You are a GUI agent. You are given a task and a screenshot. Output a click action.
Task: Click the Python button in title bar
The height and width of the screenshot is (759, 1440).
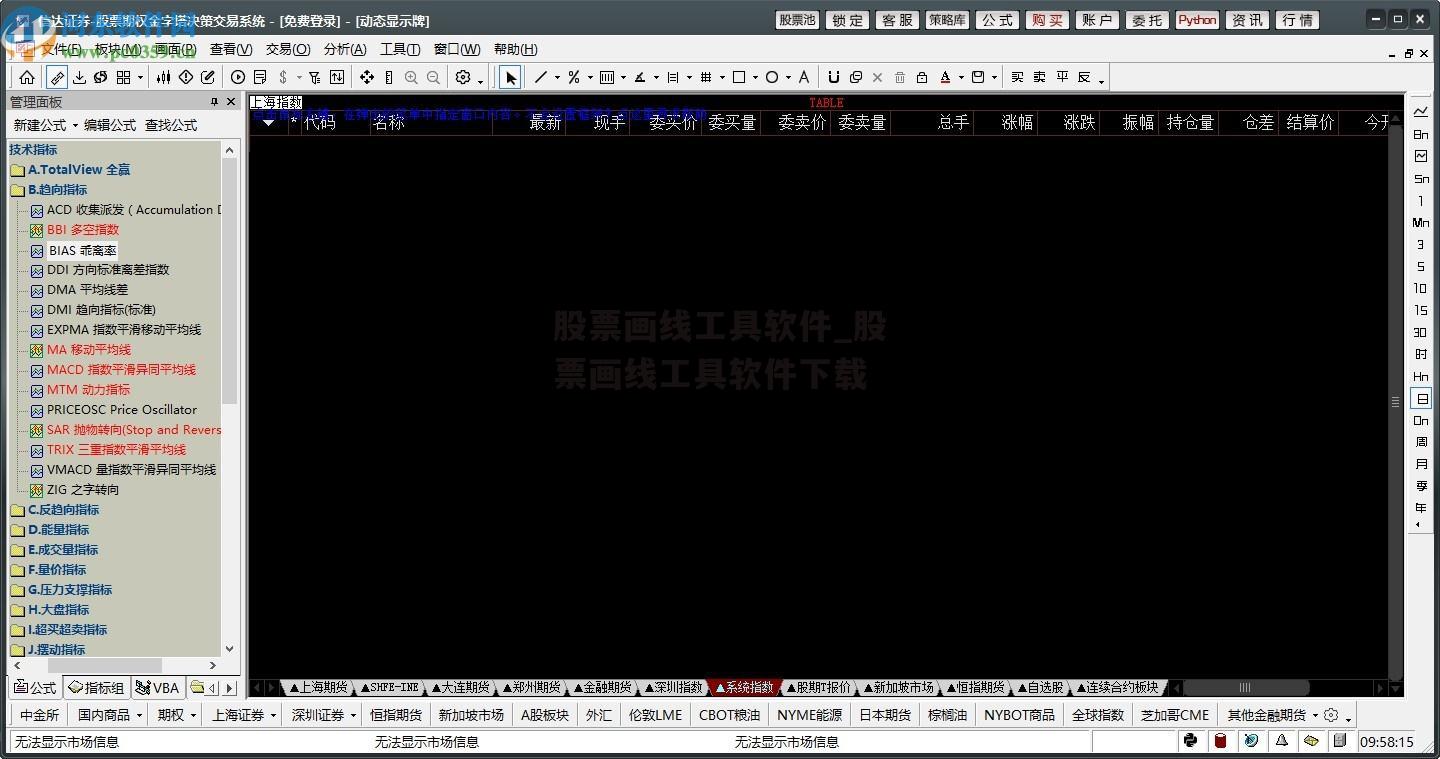tap(1197, 20)
